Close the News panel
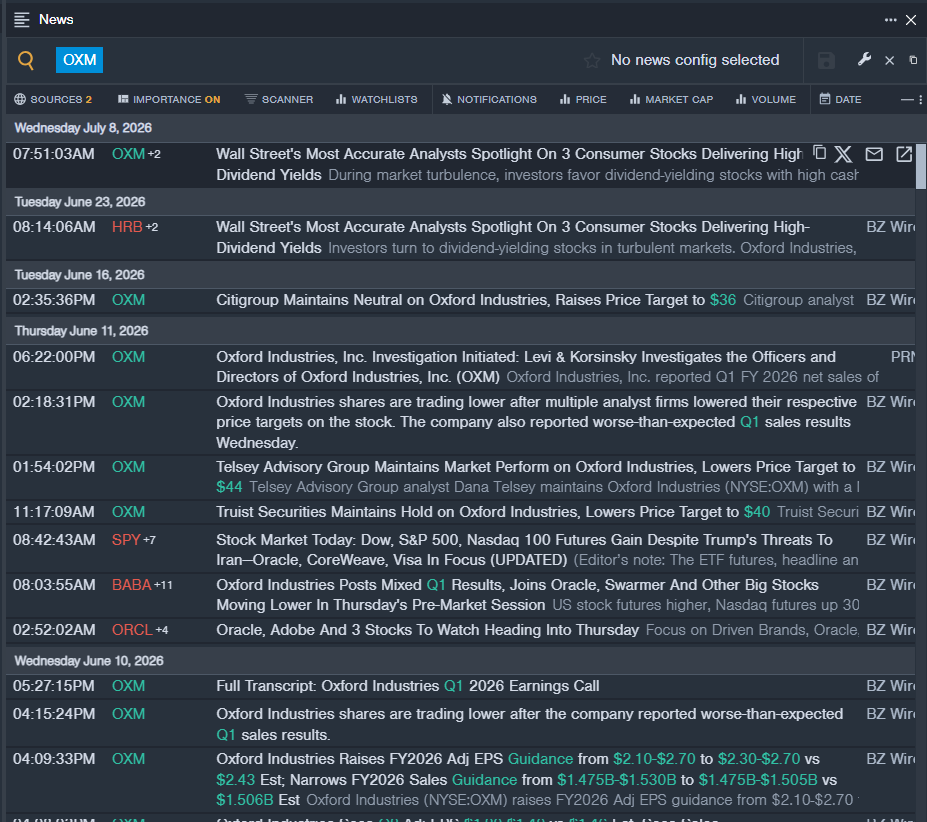Image resolution: width=927 pixels, height=822 pixels. [911, 20]
